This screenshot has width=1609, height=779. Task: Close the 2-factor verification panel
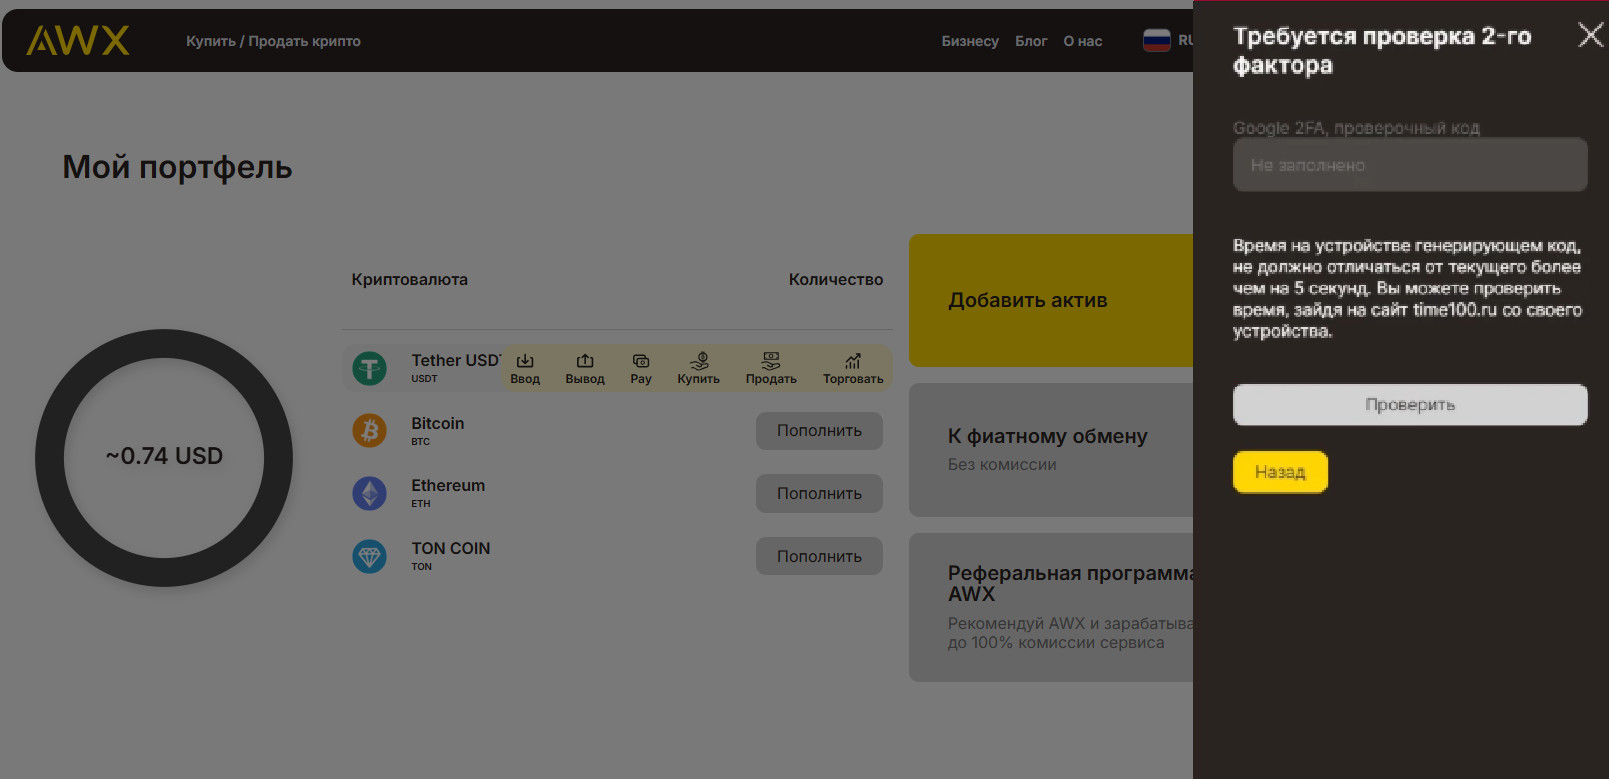[x=1589, y=35]
